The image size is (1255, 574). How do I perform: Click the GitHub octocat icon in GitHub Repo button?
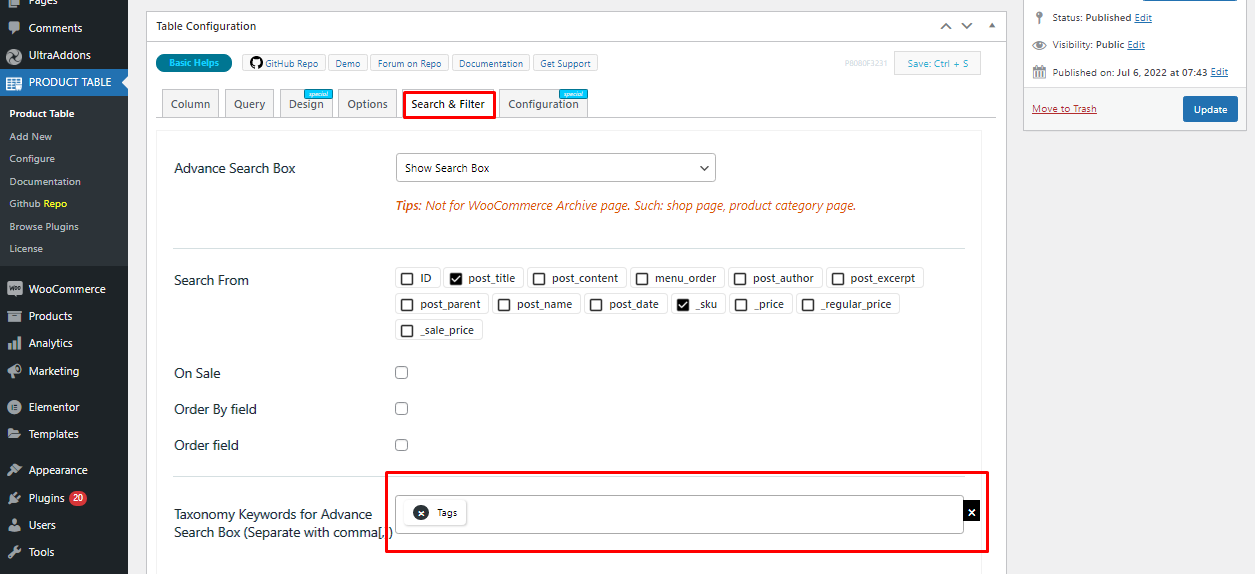[256, 63]
